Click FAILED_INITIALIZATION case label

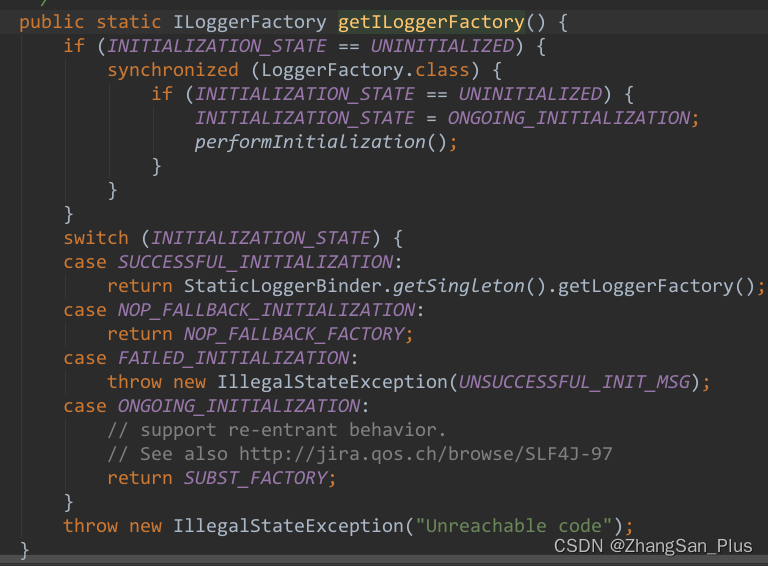[x=234, y=358]
